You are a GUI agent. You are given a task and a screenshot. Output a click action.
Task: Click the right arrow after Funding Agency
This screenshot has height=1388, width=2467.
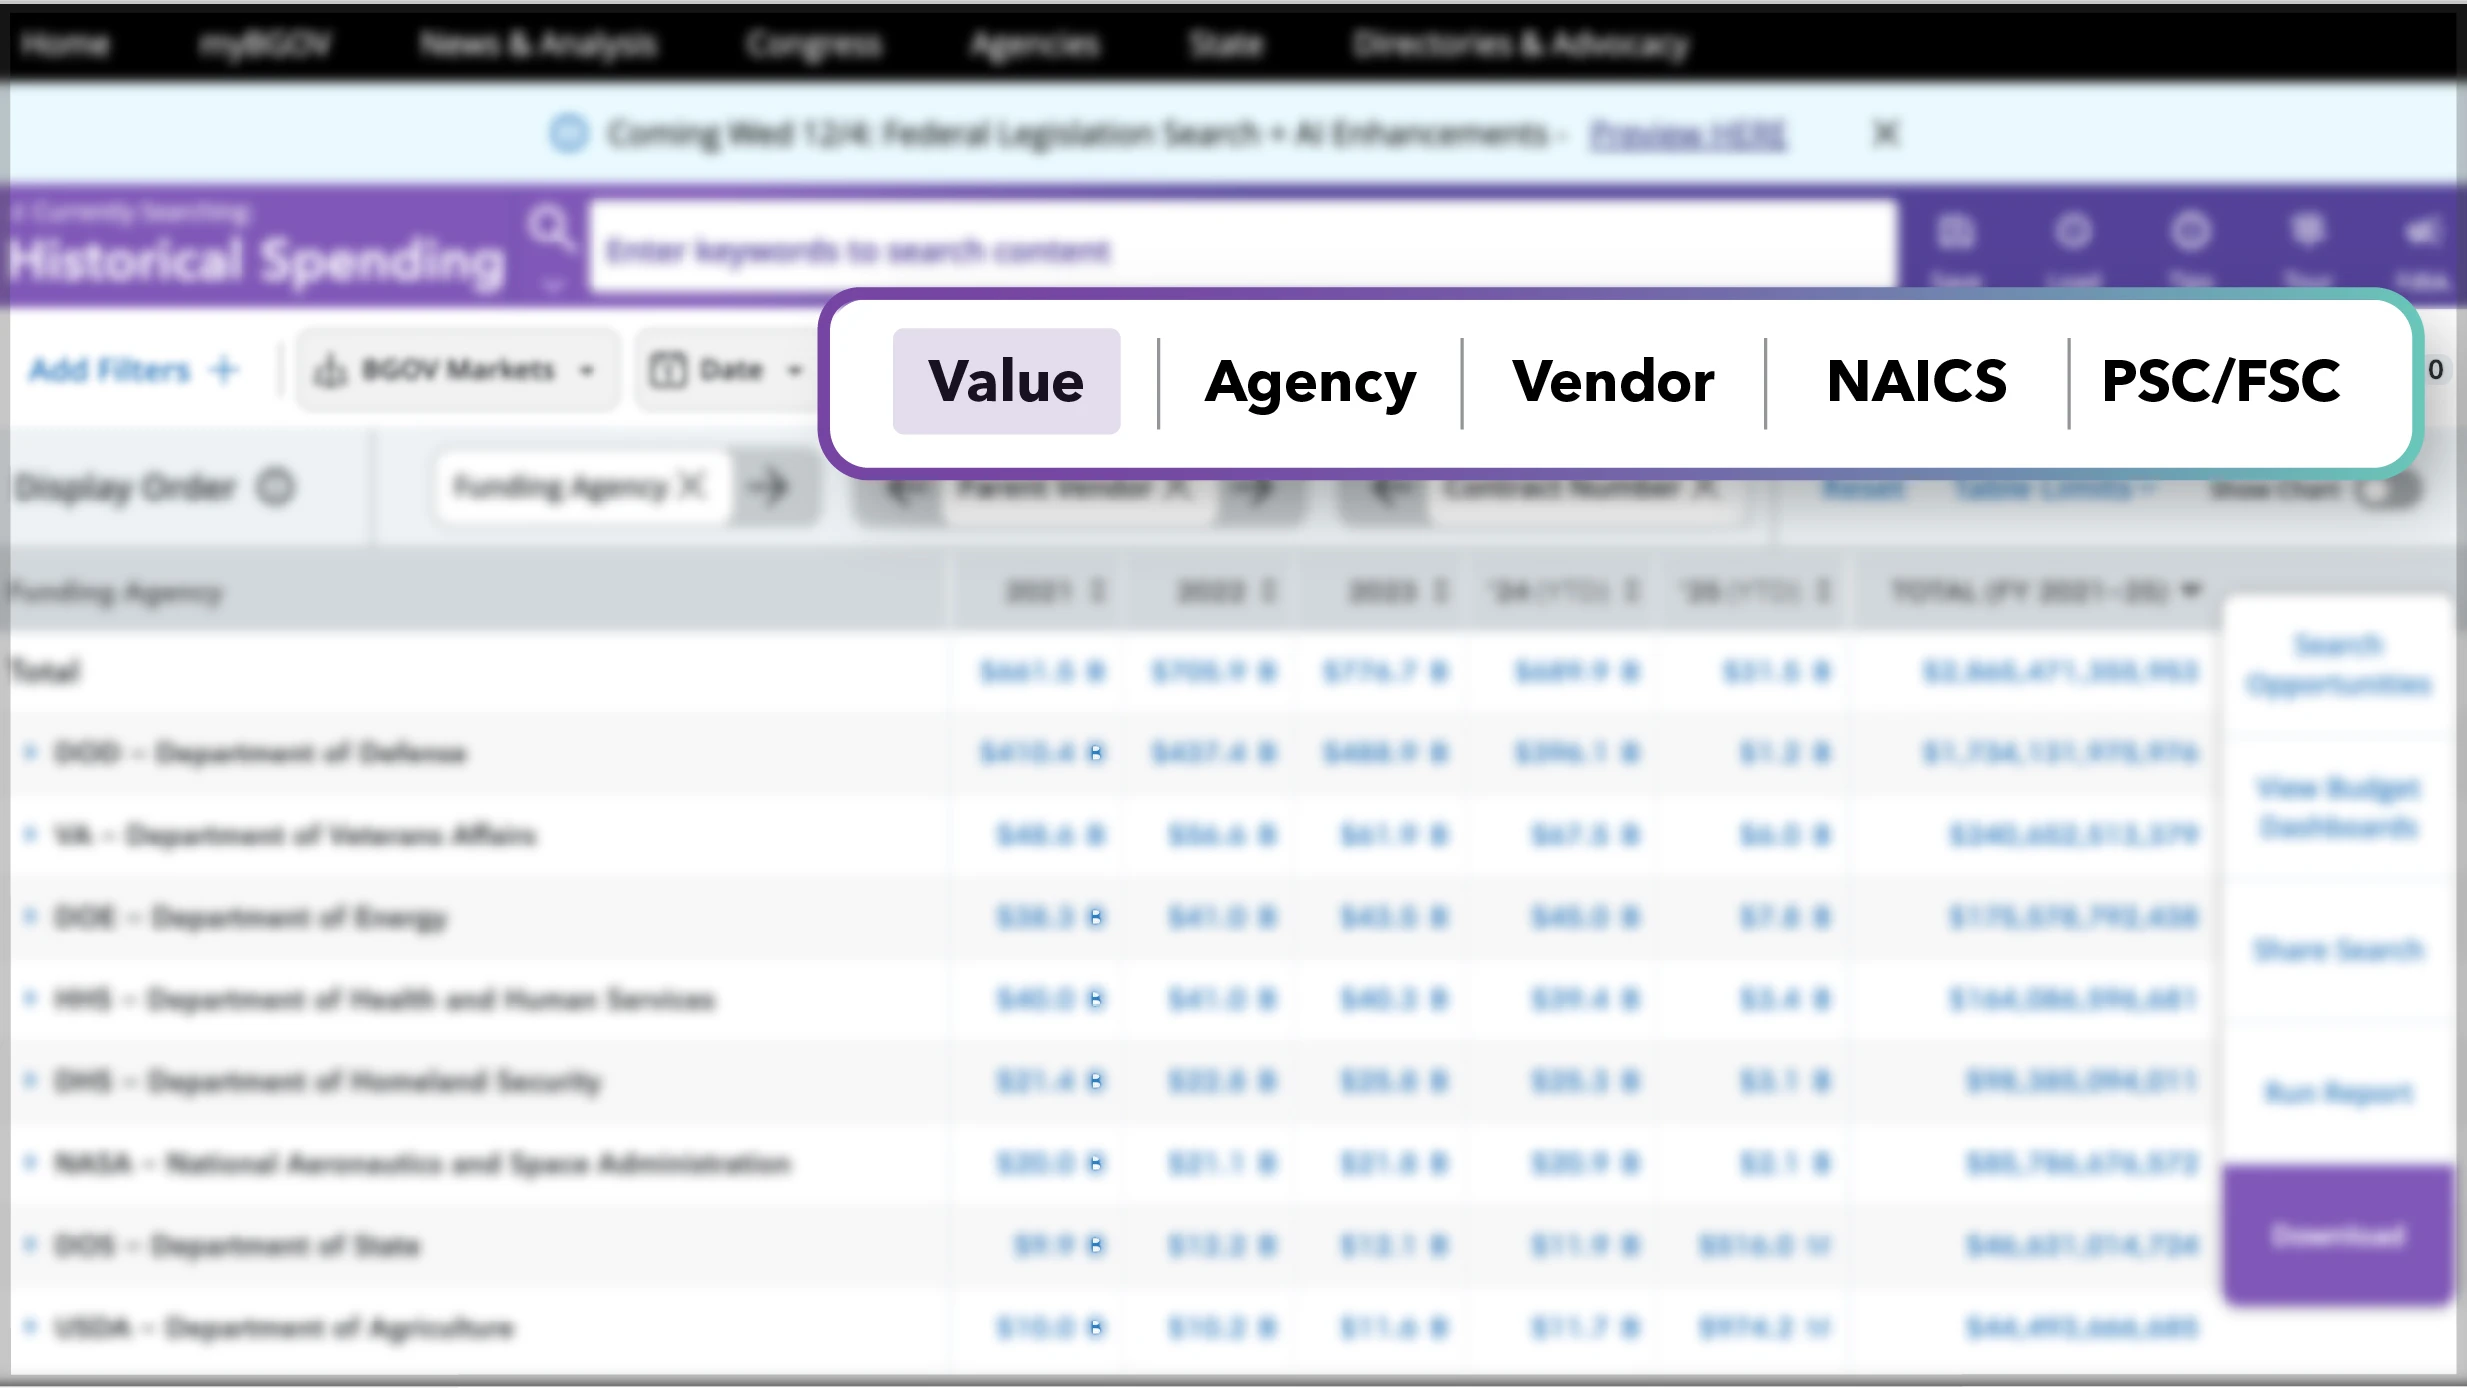(x=770, y=487)
